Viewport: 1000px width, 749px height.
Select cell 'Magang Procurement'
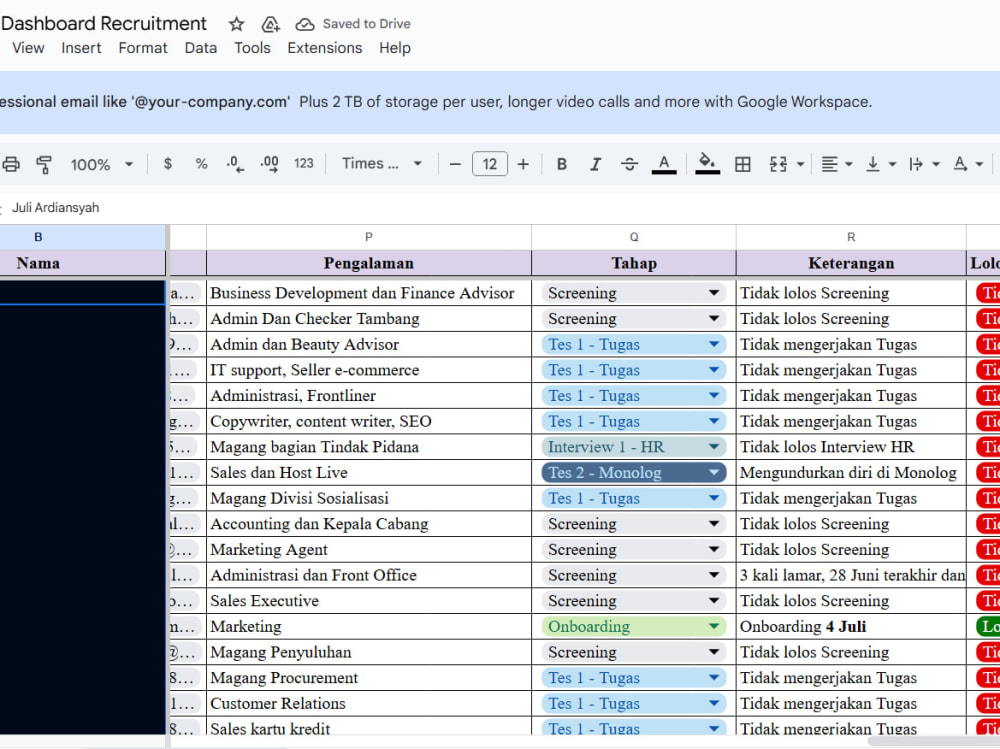pyautogui.click(x=369, y=678)
